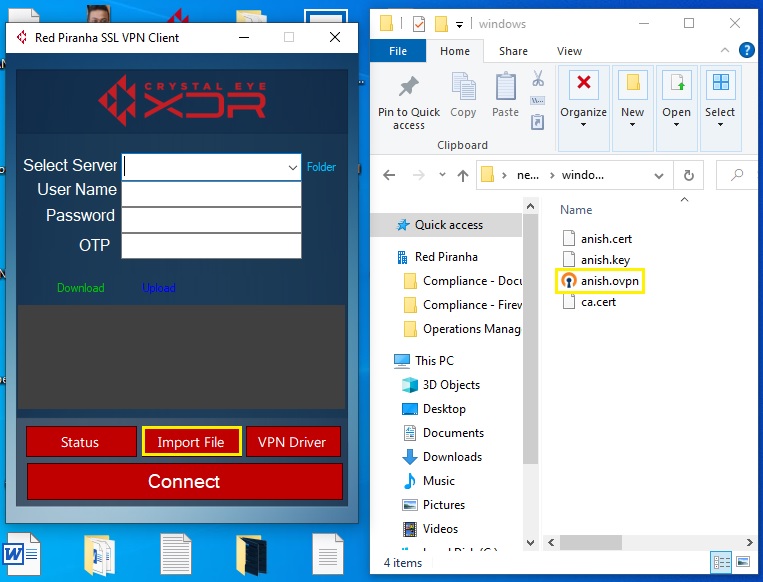This screenshot has height=582, width=763.
Task: Open the Operations Manag folder
Action: pyautogui.click(x=463, y=329)
